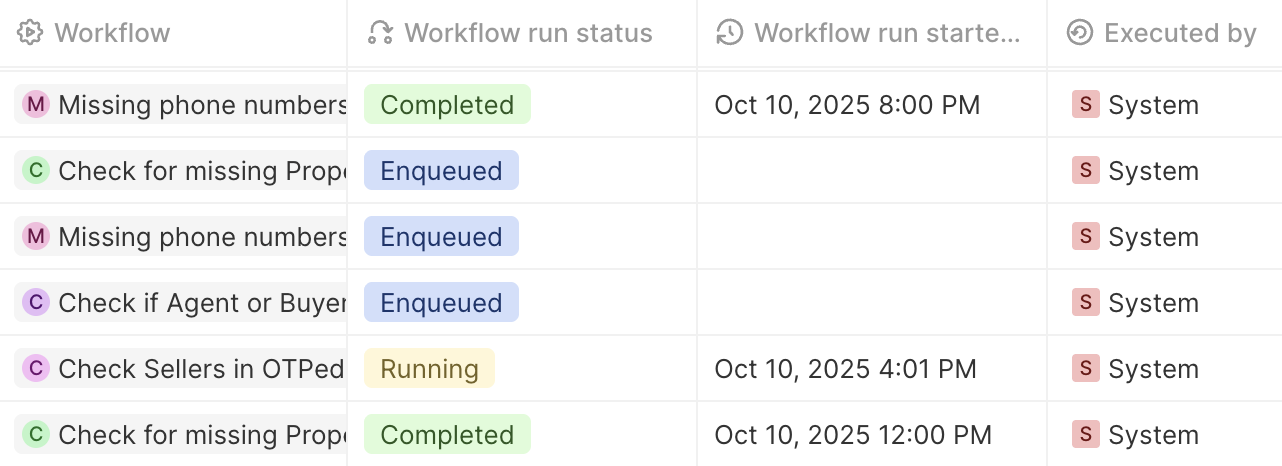Open the Executed by column header menu
The width and height of the screenshot is (1282, 466).
(x=1180, y=33)
